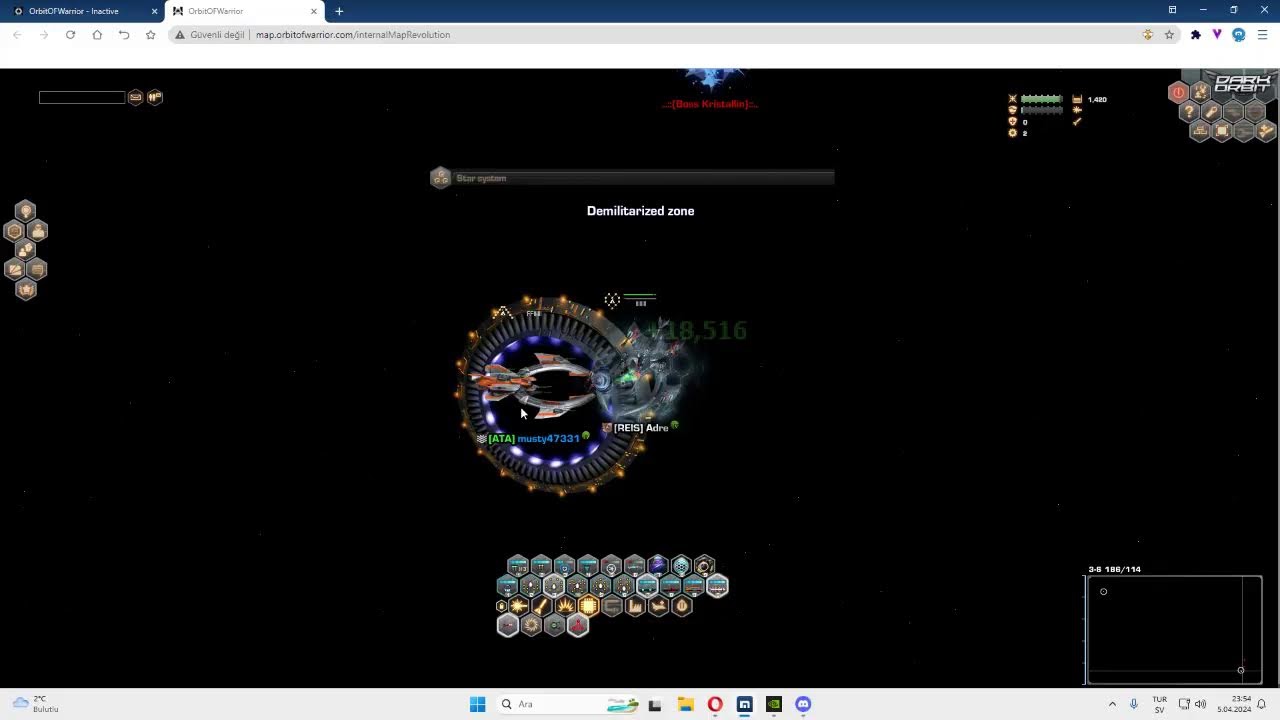Click the small battery icon beside action bar
Viewport: 1280px width, 720px height.
pyautogui.click(x=501, y=606)
